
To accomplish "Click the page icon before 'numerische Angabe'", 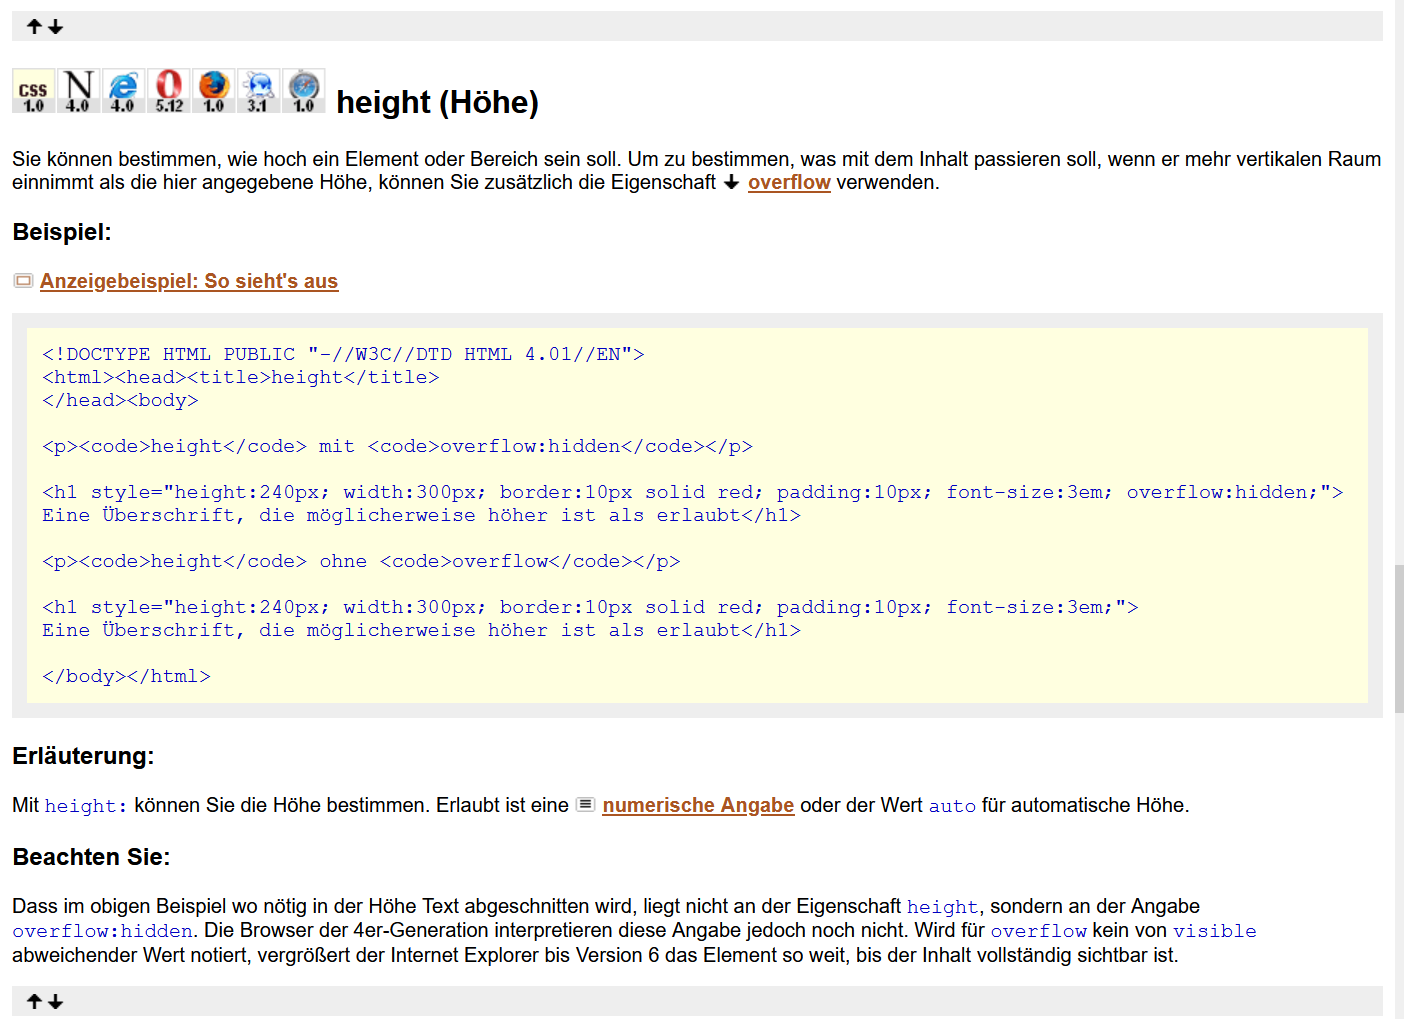I will pyautogui.click(x=586, y=805).
